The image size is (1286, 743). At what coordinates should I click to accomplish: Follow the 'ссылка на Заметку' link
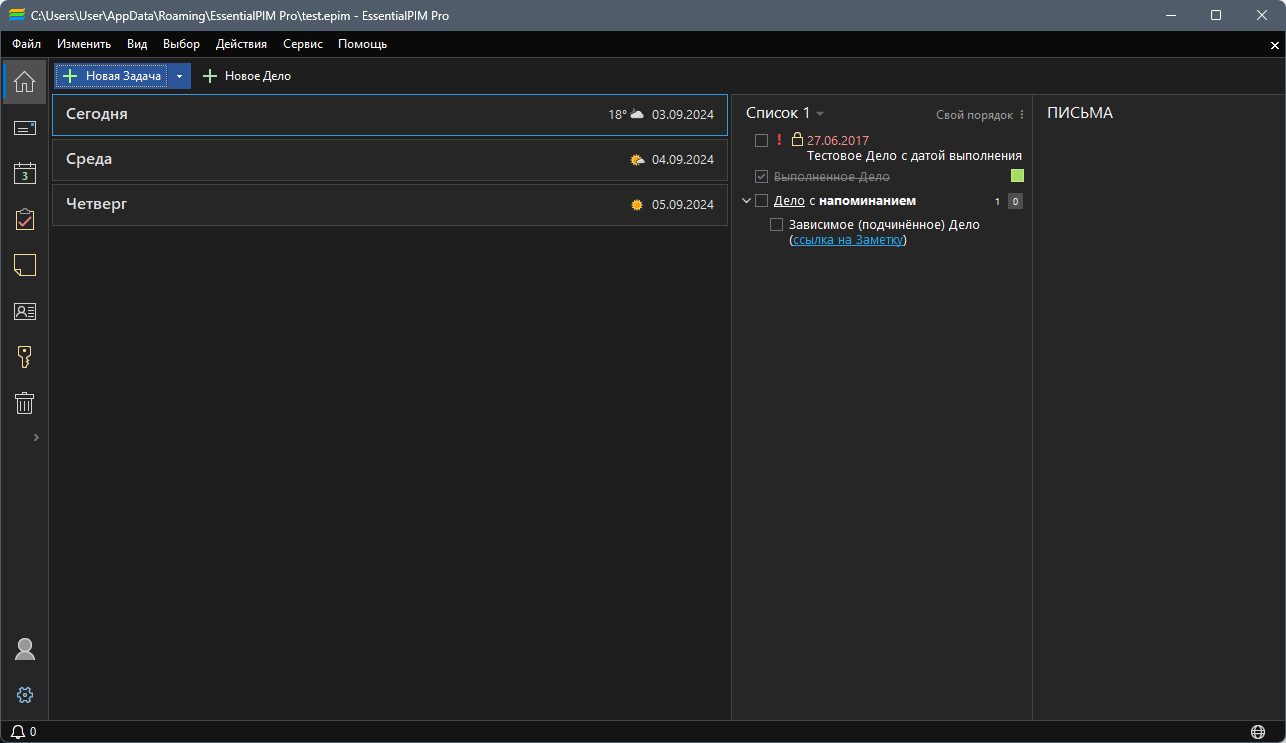pyautogui.click(x=848, y=240)
